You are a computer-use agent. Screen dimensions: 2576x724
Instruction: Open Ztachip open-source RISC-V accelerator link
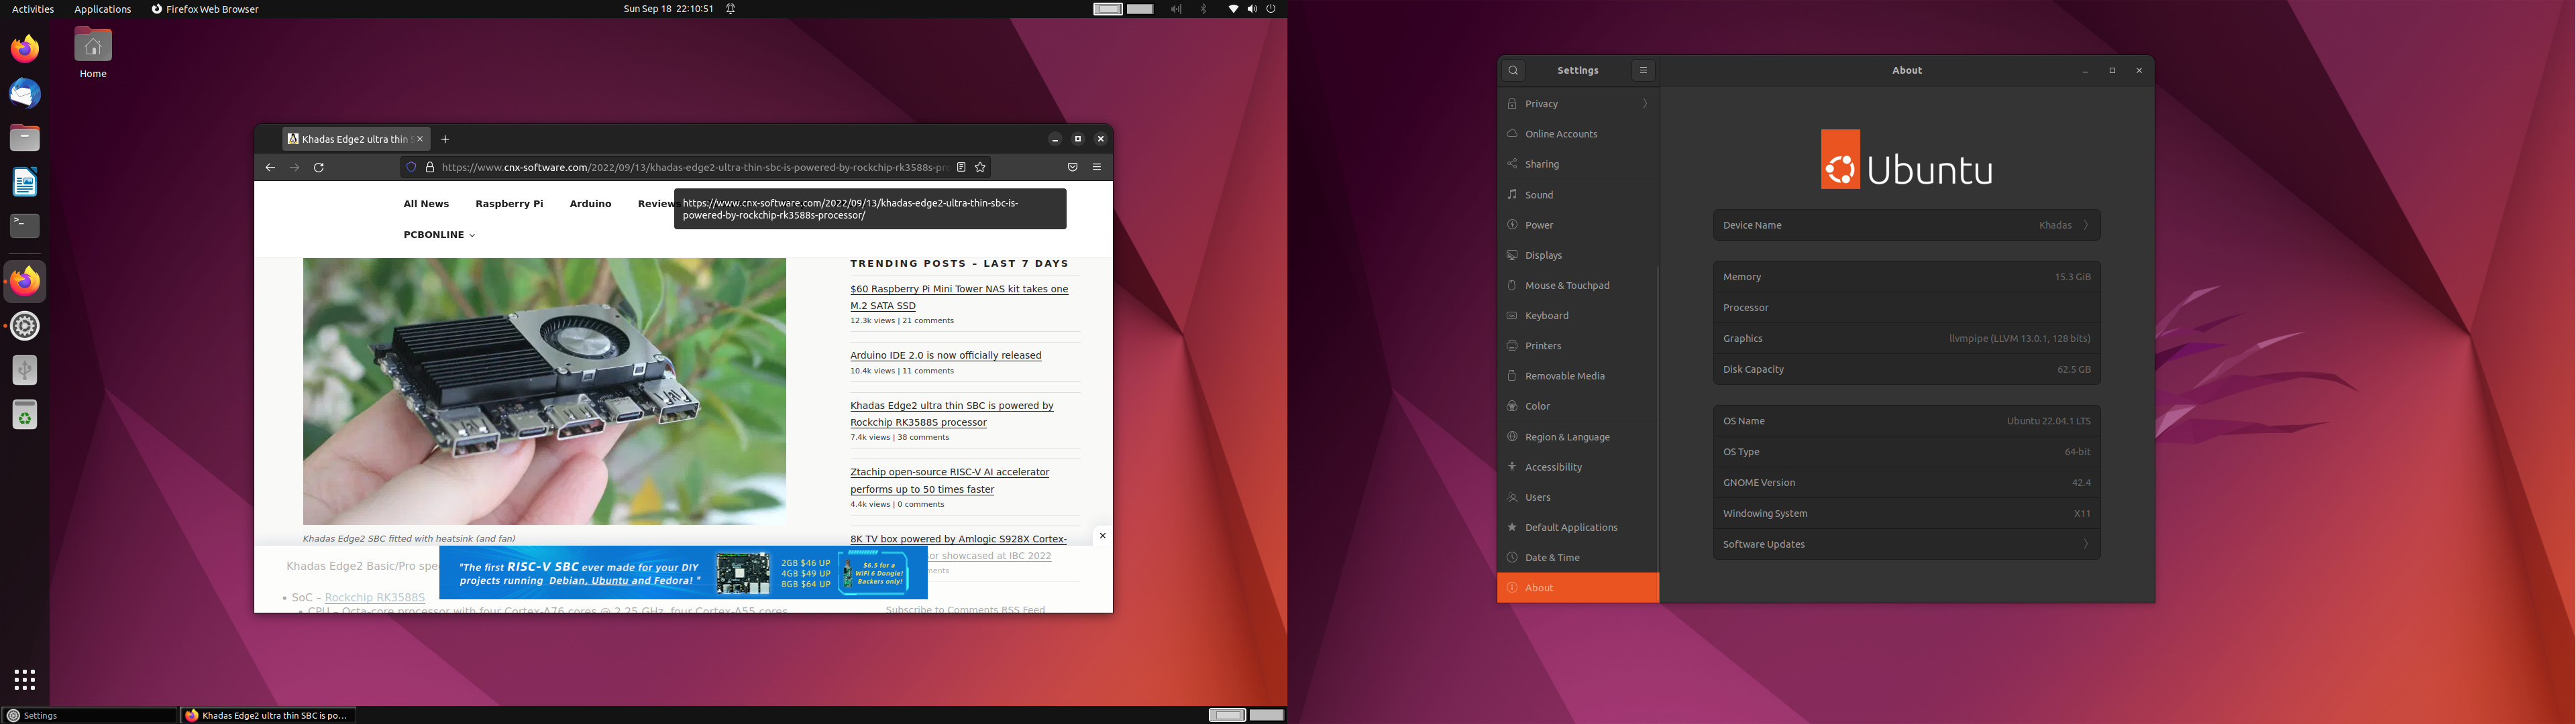(949, 480)
